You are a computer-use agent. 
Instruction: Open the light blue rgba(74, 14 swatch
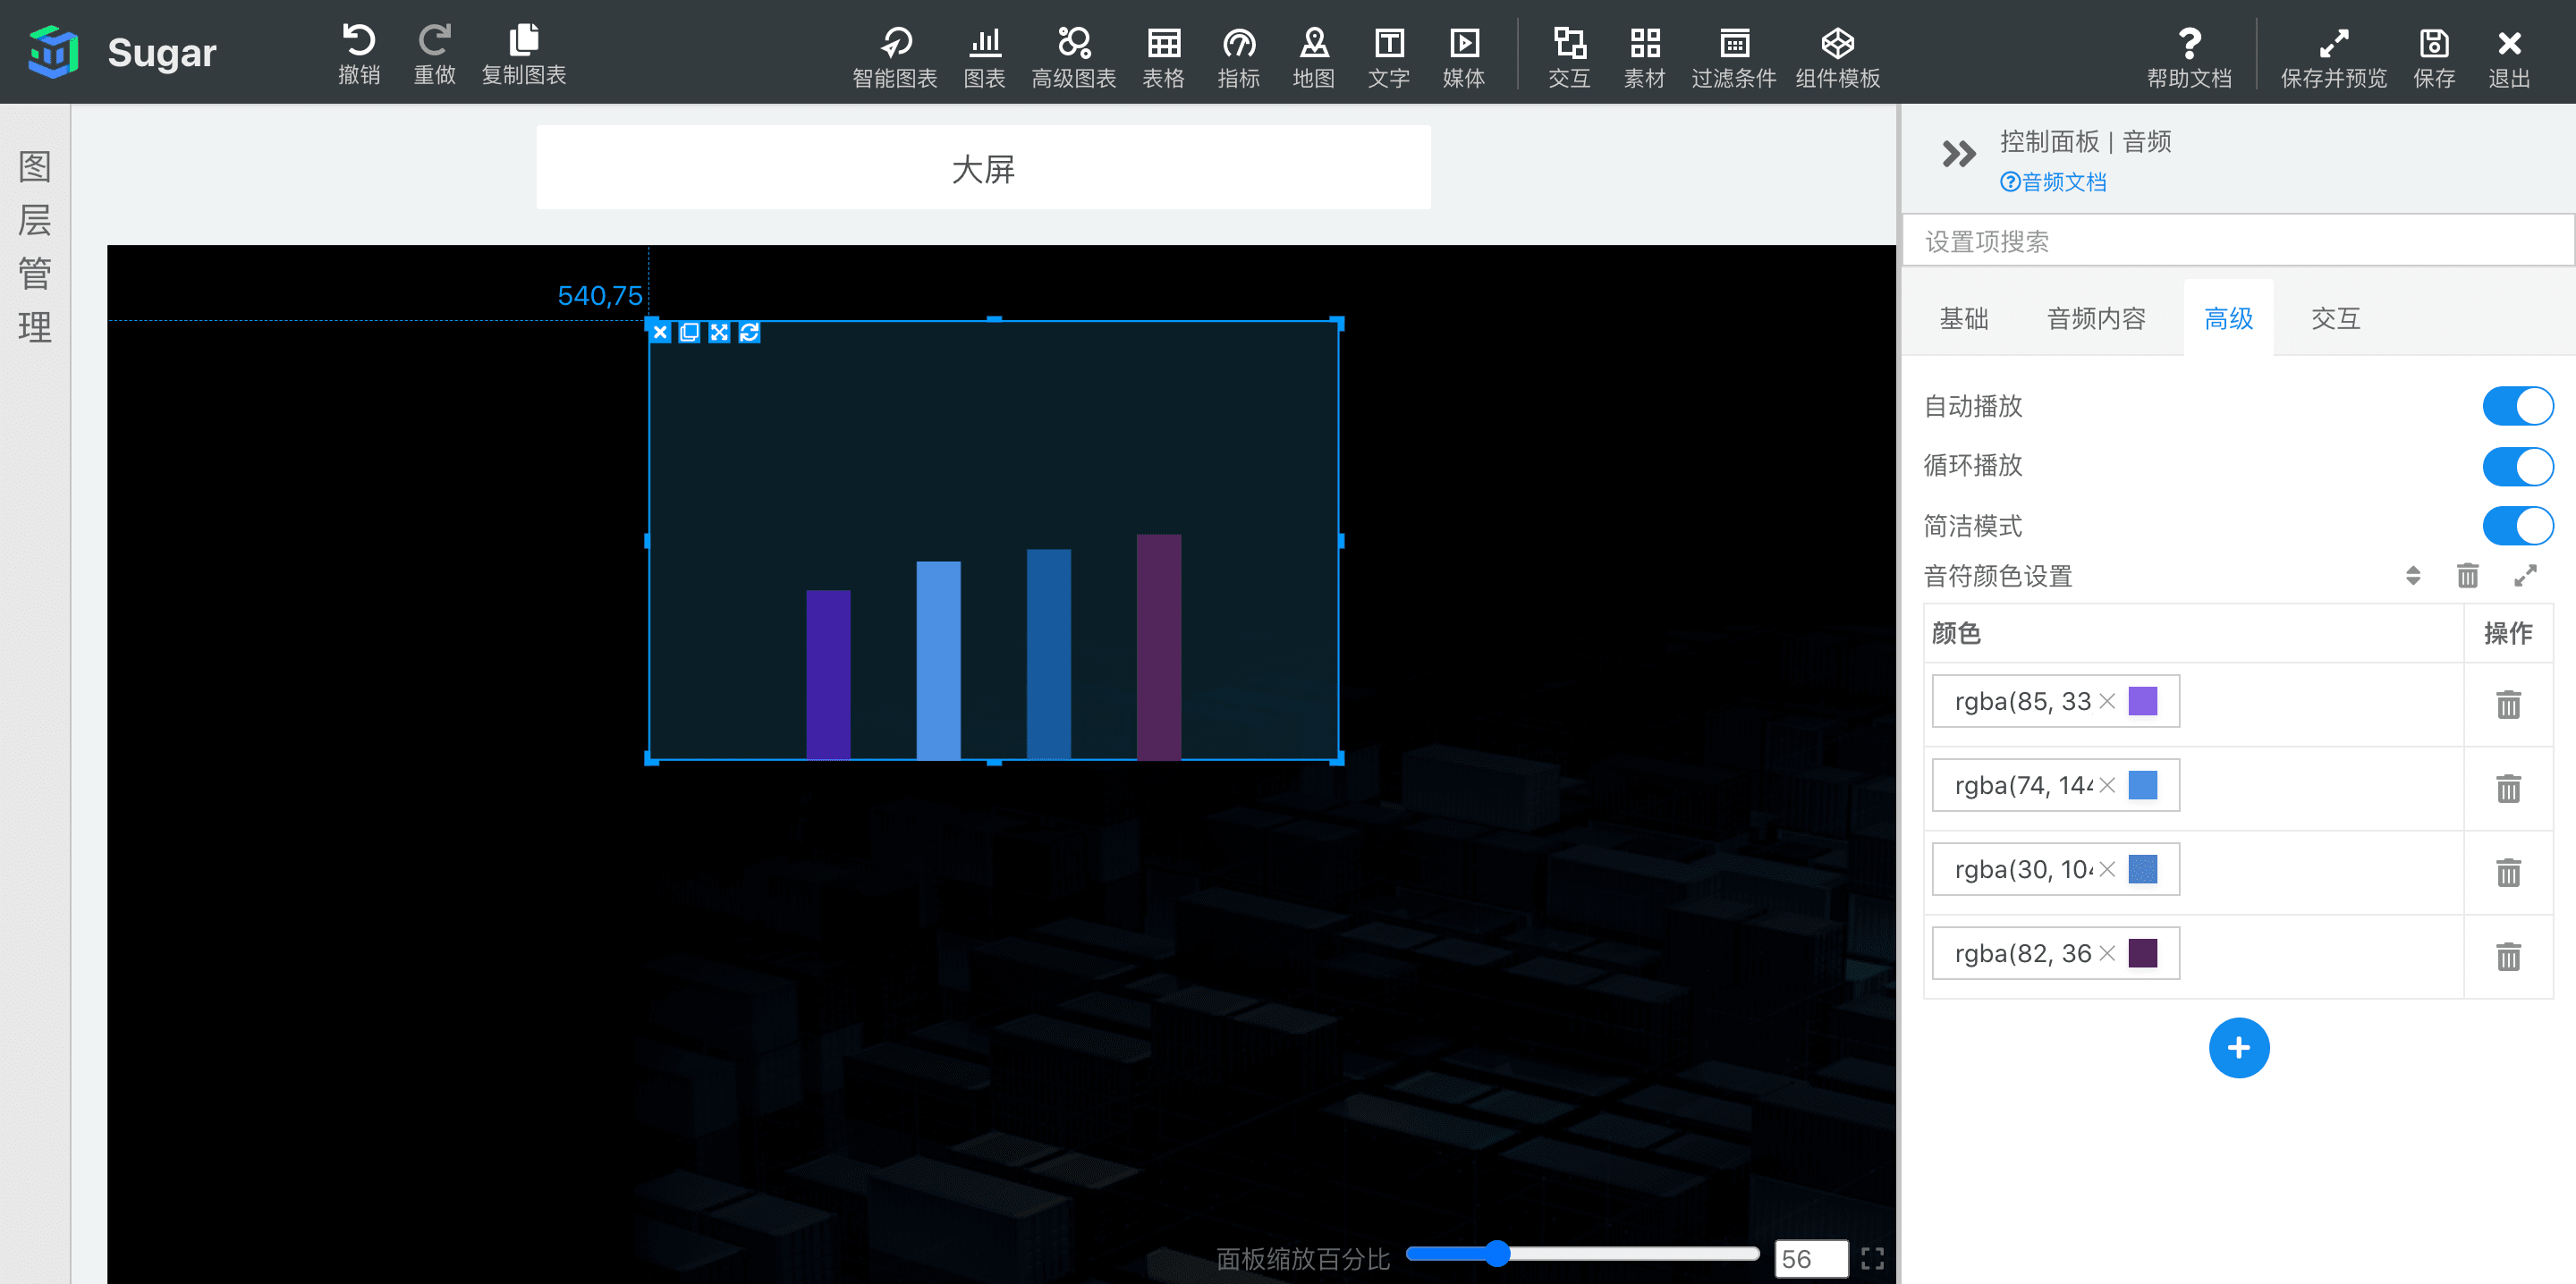click(x=2142, y=785)
